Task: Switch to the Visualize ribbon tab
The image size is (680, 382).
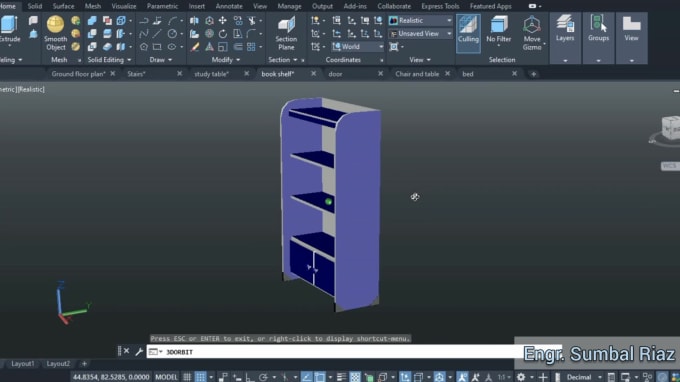Action: point(124,6)
